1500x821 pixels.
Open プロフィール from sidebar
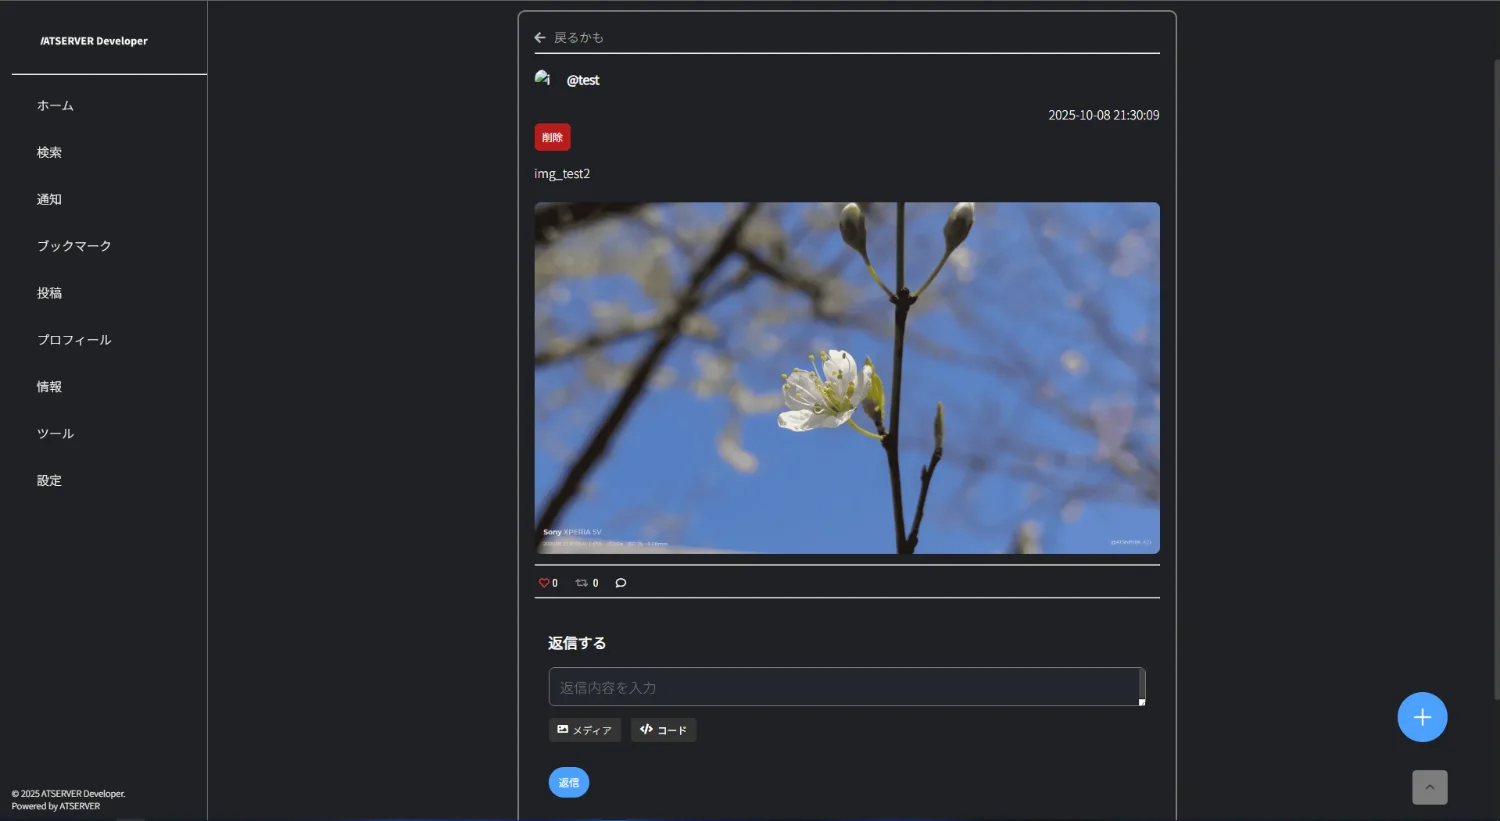[74, 340]
